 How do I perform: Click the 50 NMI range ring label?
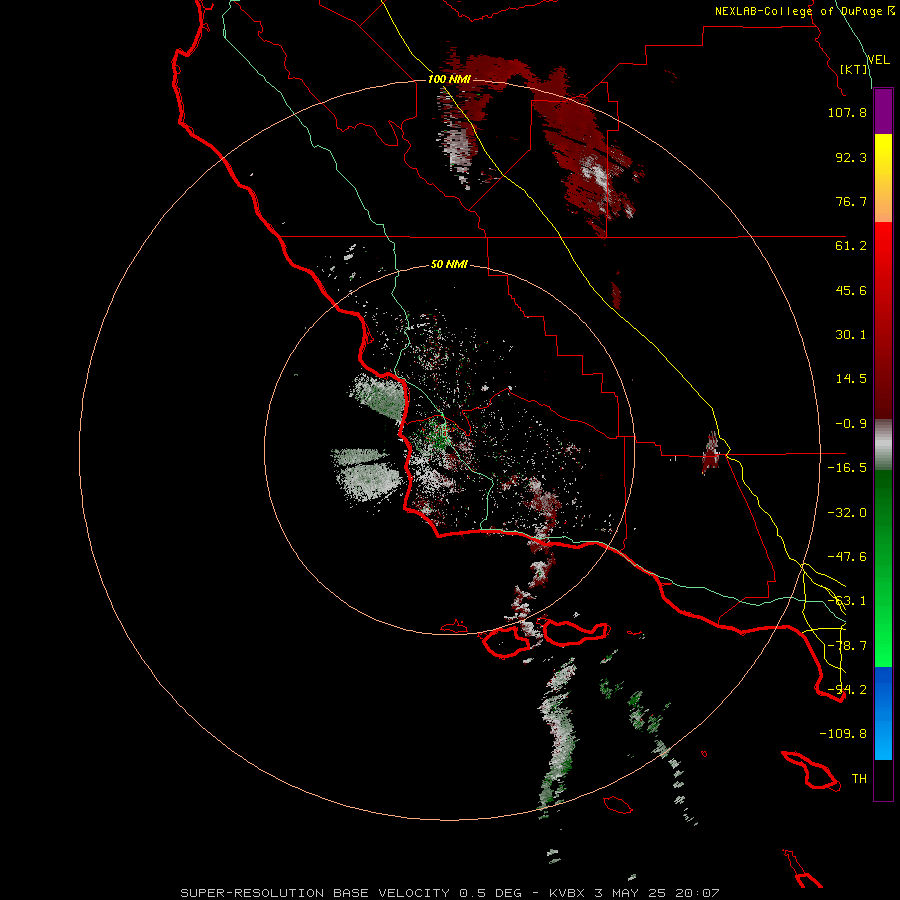(449, 265)
